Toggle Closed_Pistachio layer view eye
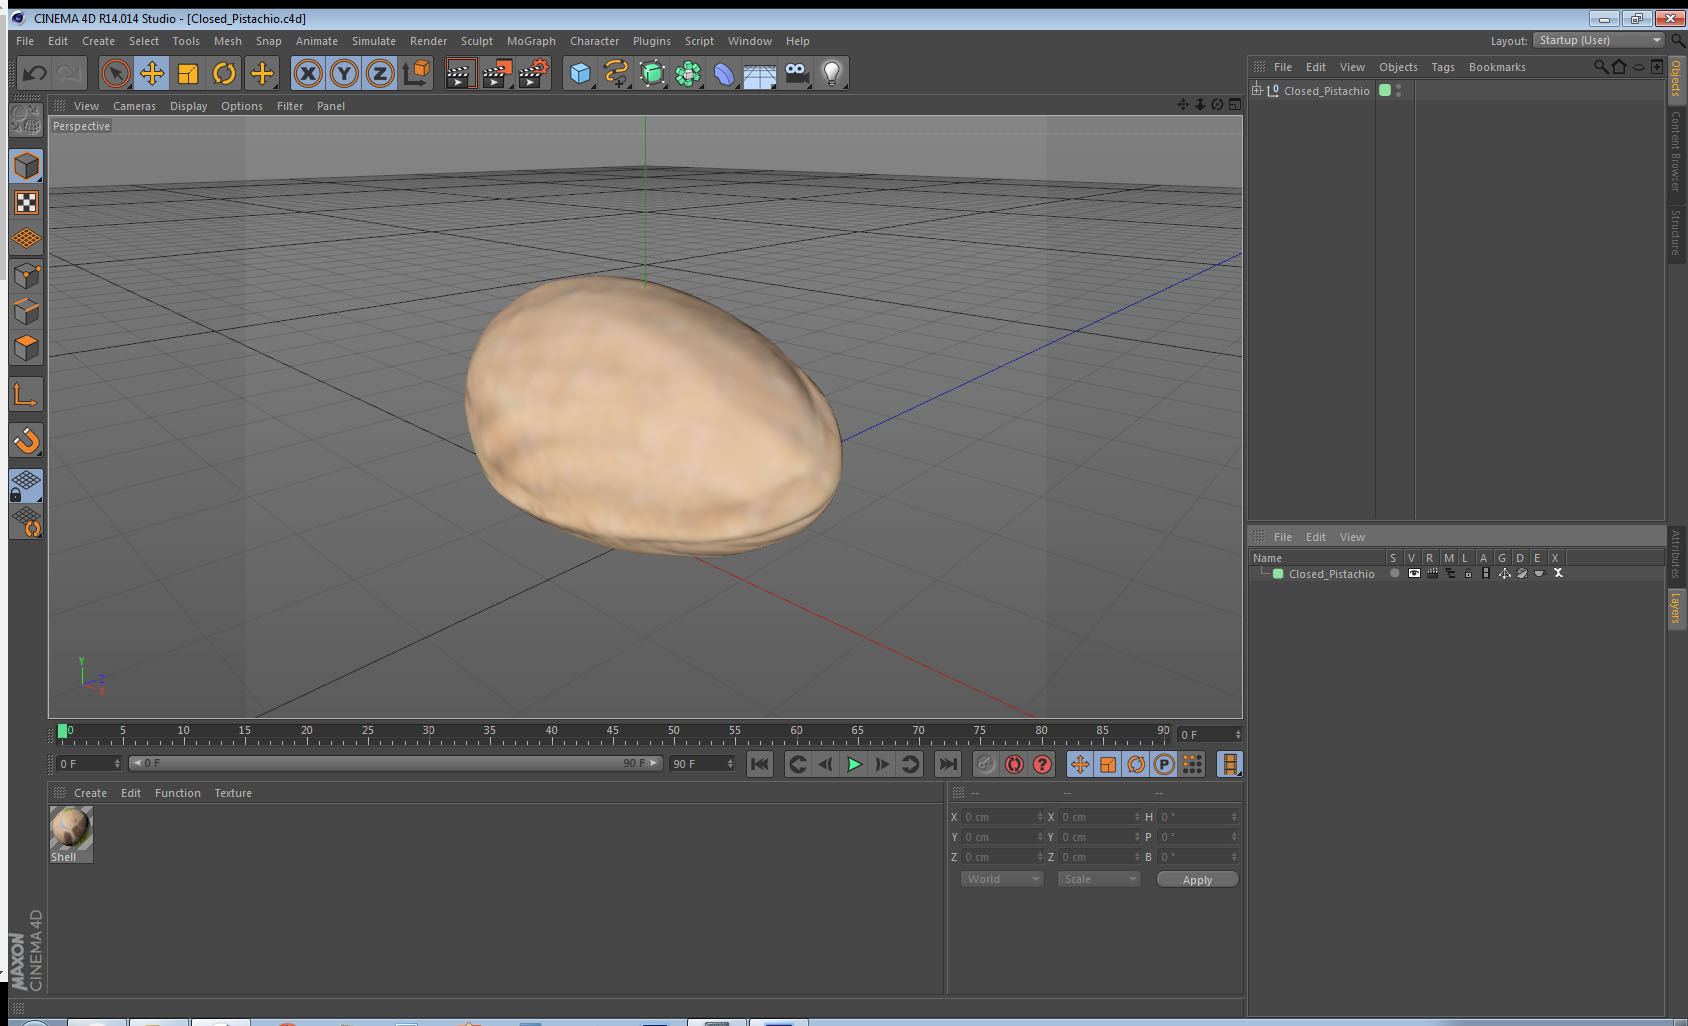 click(1413, 573)
